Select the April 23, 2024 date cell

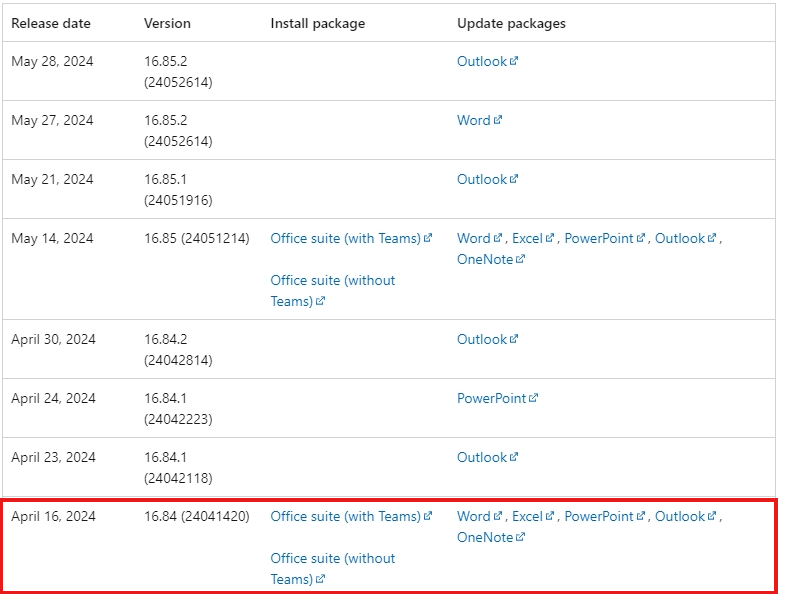tap(53, 458)
